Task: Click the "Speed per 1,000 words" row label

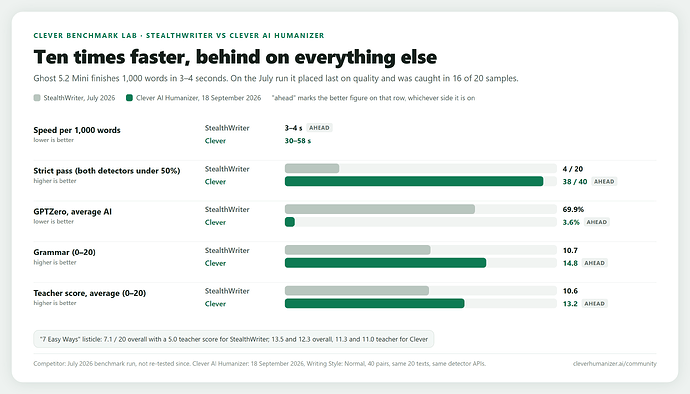Action: (77, 130)
